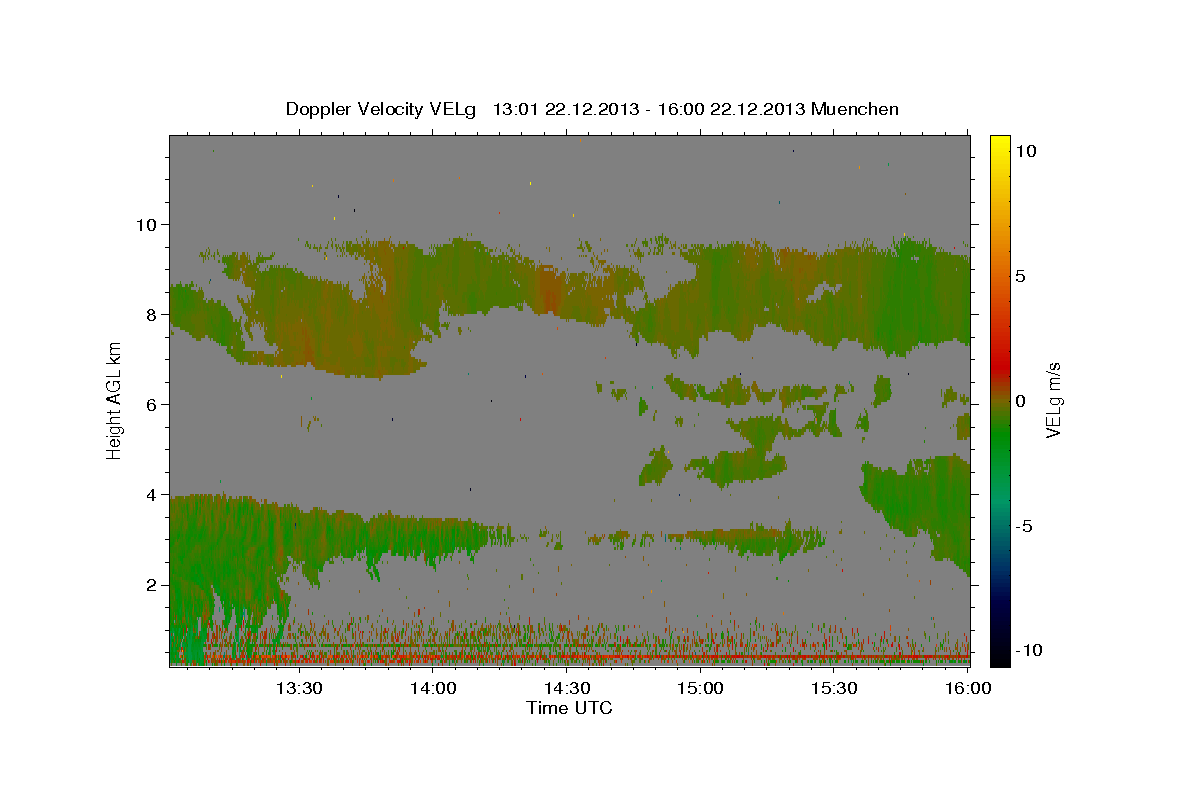The image size is (1200, 800).
Task: Click the colorbar value 10 label
Action: click(1026, 151)
